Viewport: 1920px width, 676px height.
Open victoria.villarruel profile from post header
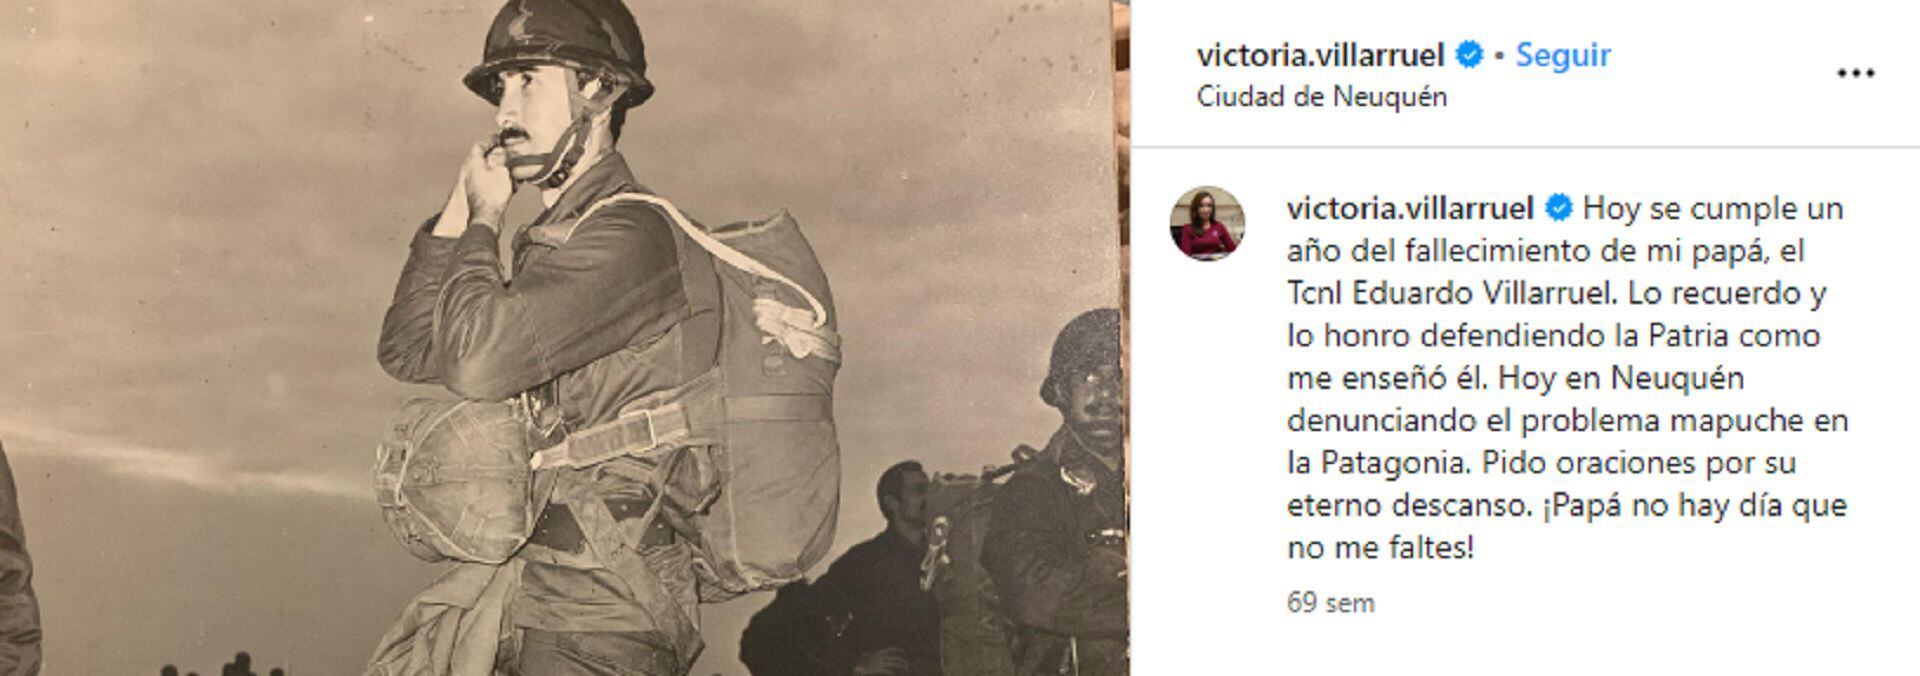pos(1320,55)
